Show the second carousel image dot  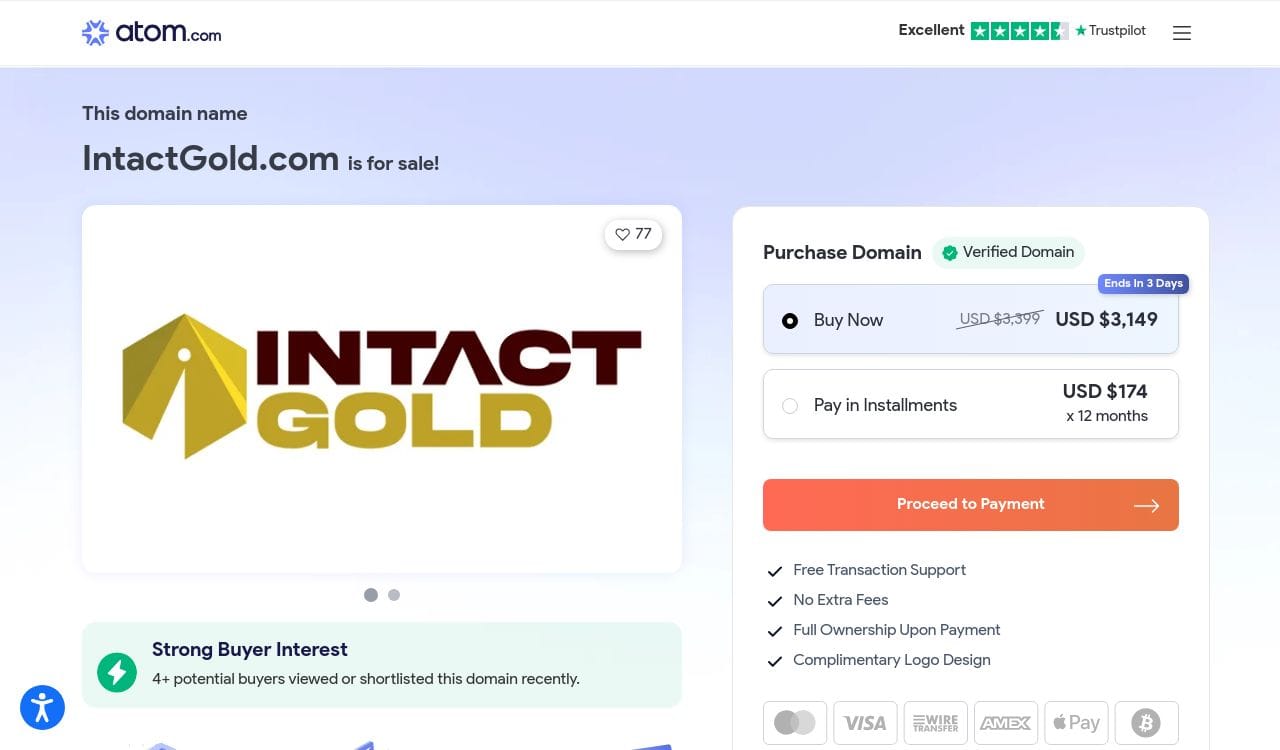click(x=394, y=595)
